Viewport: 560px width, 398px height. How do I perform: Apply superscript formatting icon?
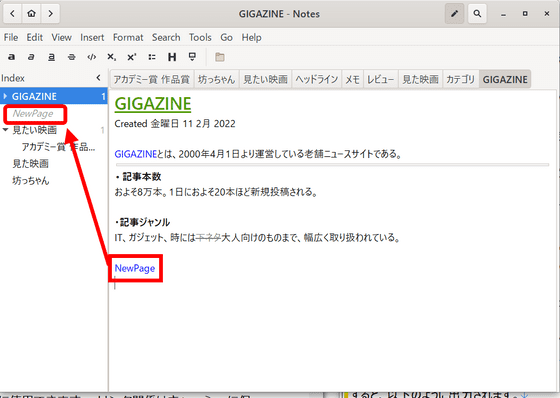click(132, 57)
